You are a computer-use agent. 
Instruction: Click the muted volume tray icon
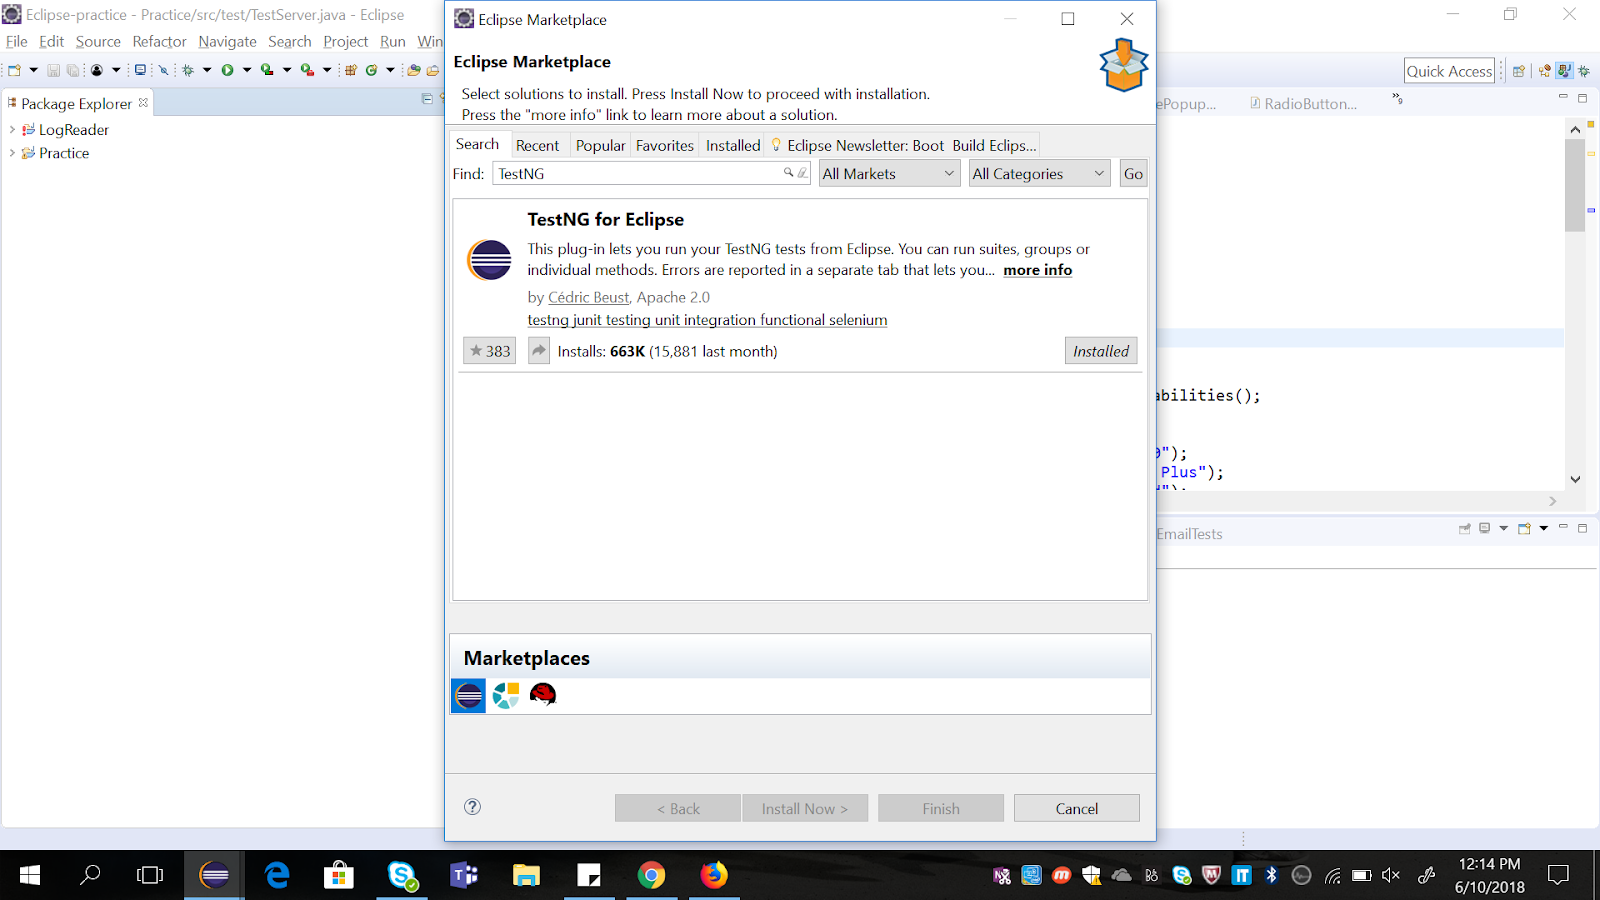1390,875
